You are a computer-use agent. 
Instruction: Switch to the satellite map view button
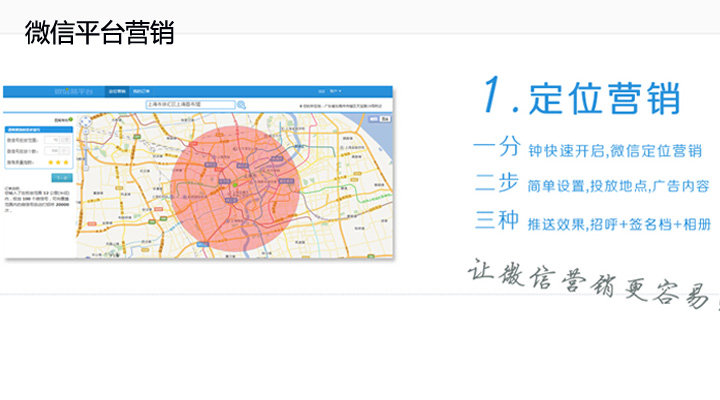pos(385,119)
